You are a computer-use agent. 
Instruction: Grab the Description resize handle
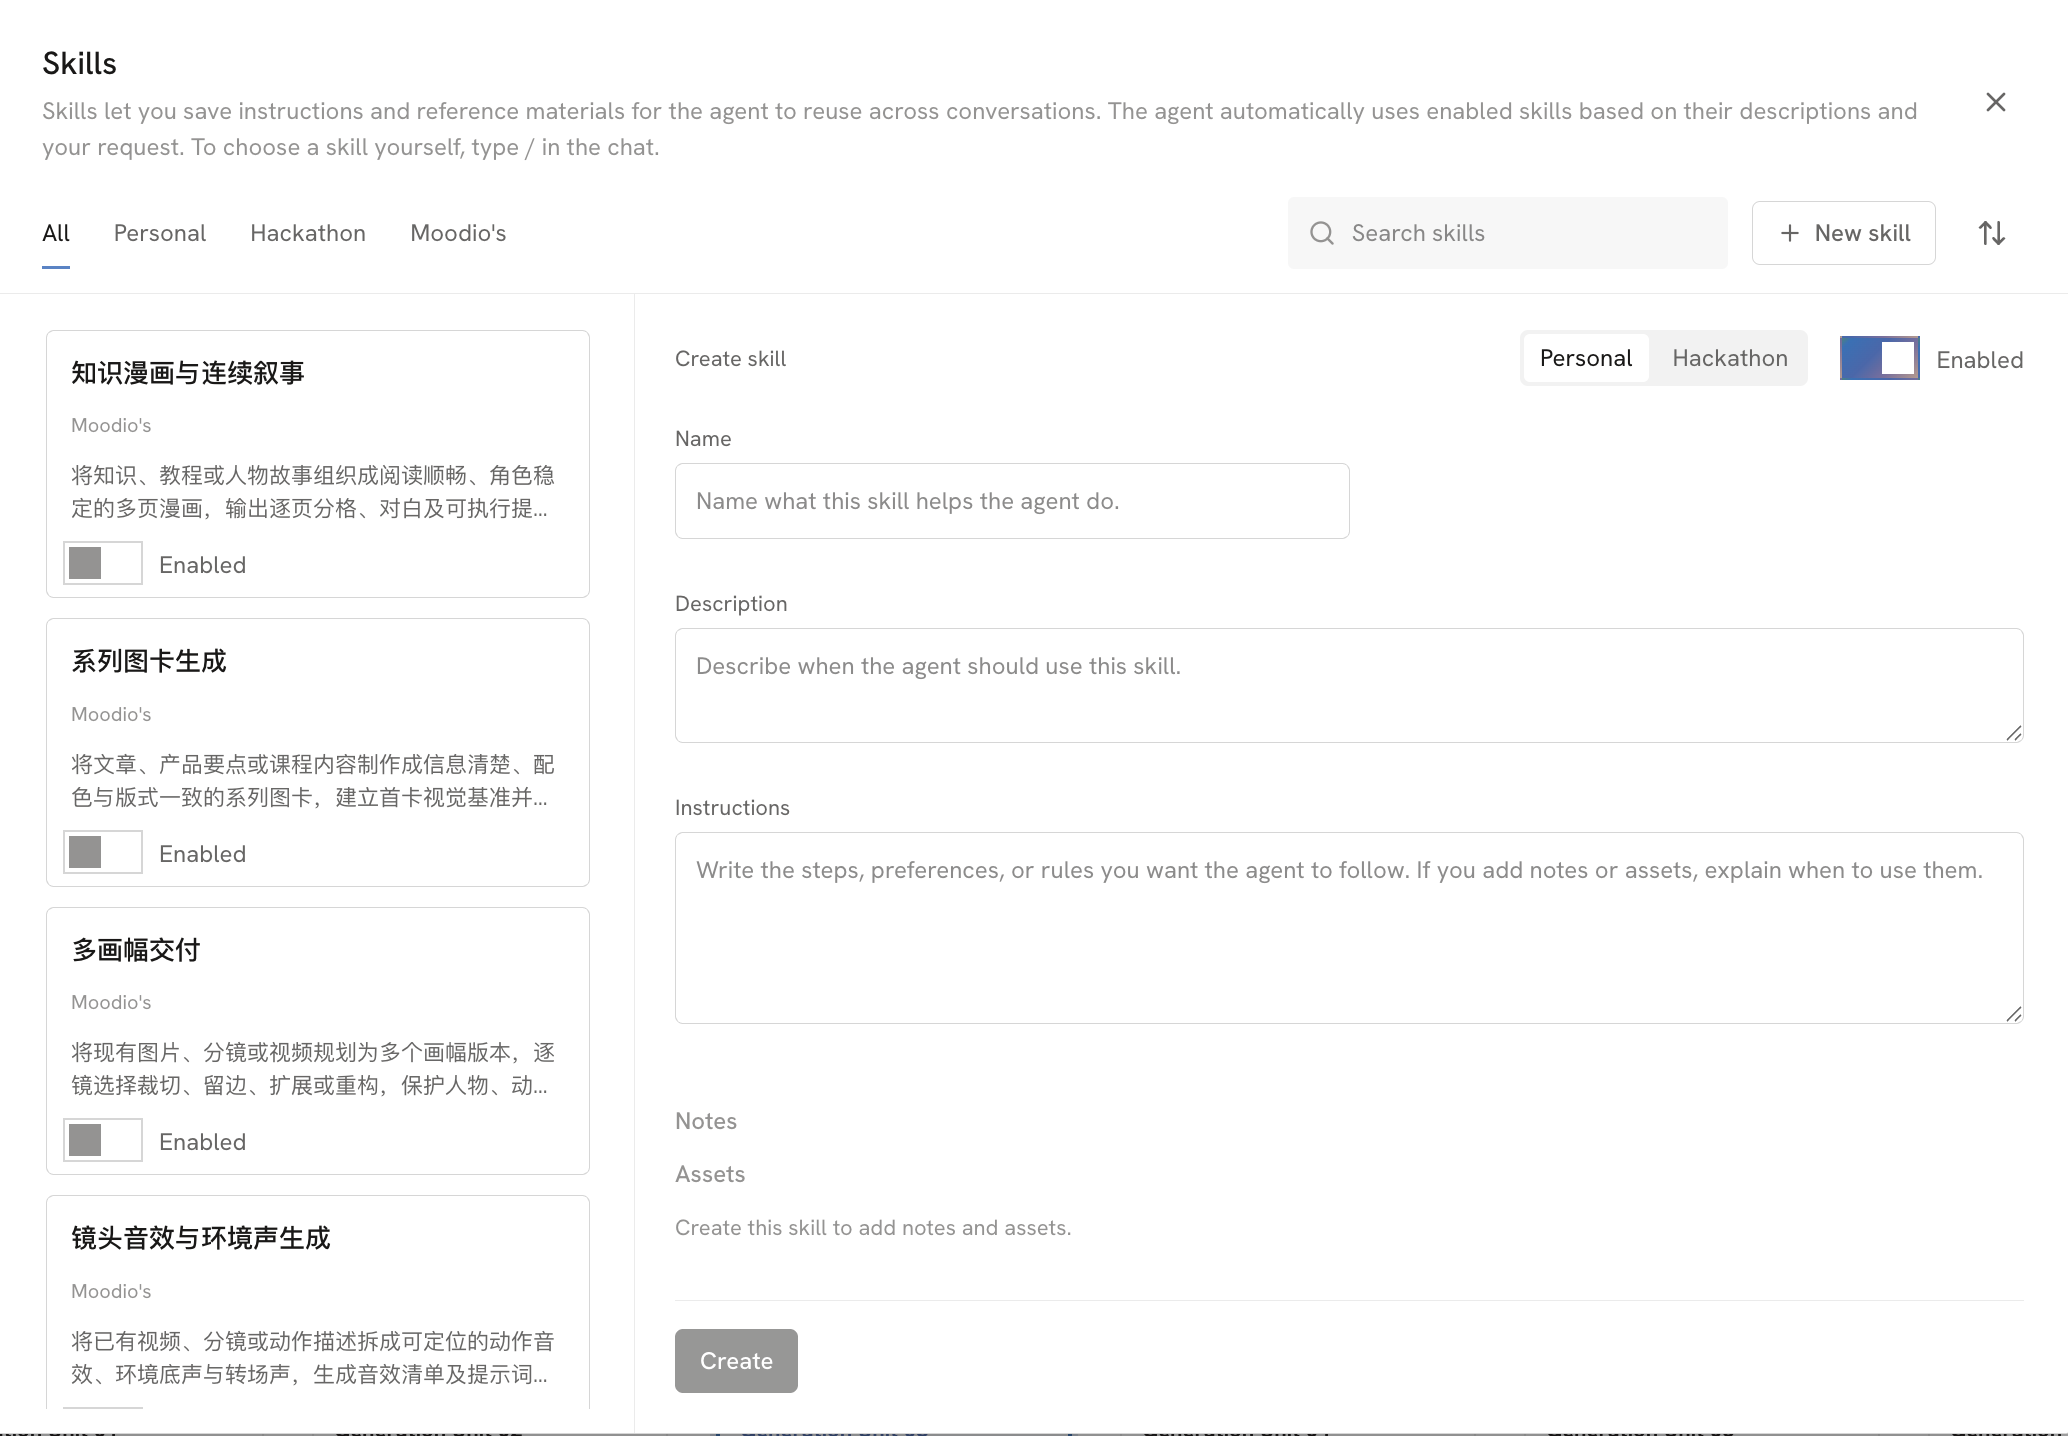[x=2013, y=733]
